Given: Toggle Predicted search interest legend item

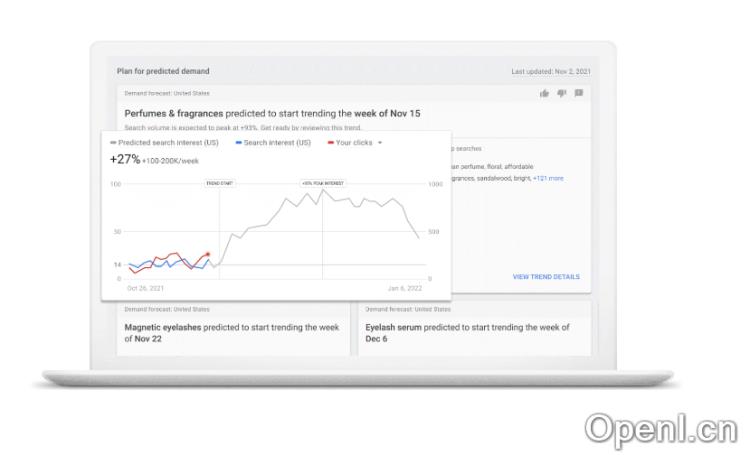Looking at the screenshot, I should 165,143.
